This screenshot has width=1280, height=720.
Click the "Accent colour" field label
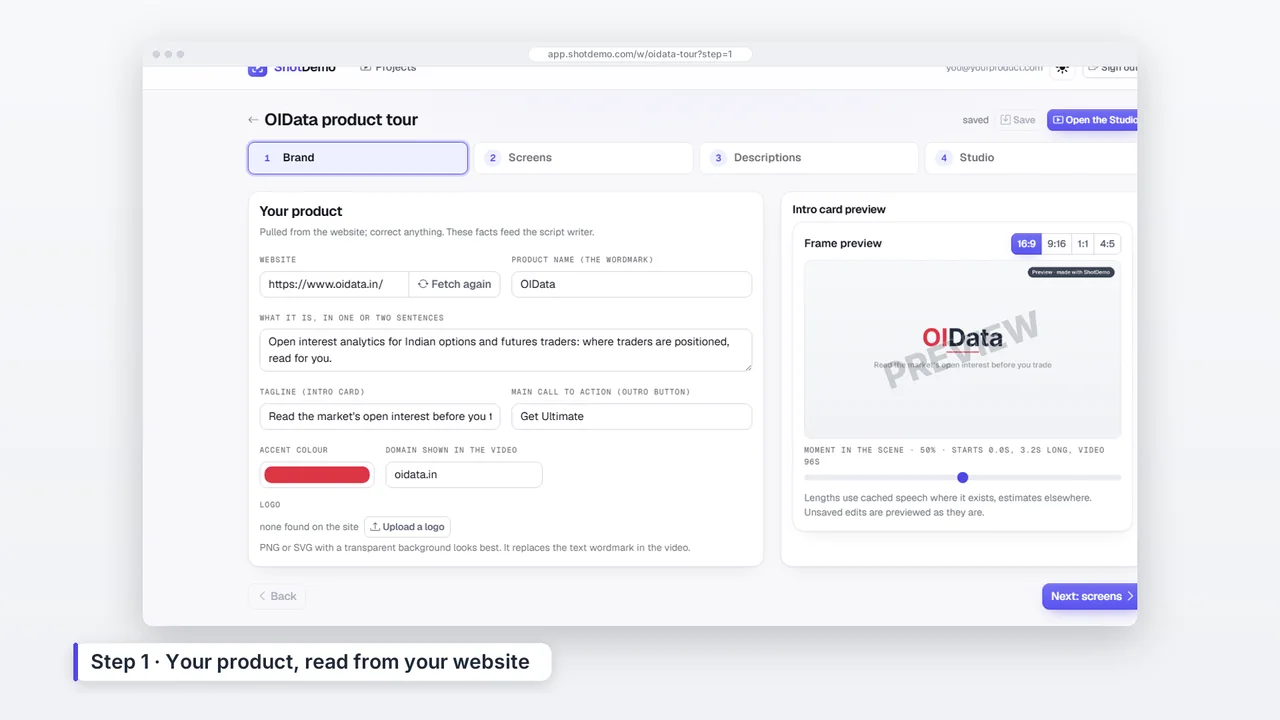point(294,450)
